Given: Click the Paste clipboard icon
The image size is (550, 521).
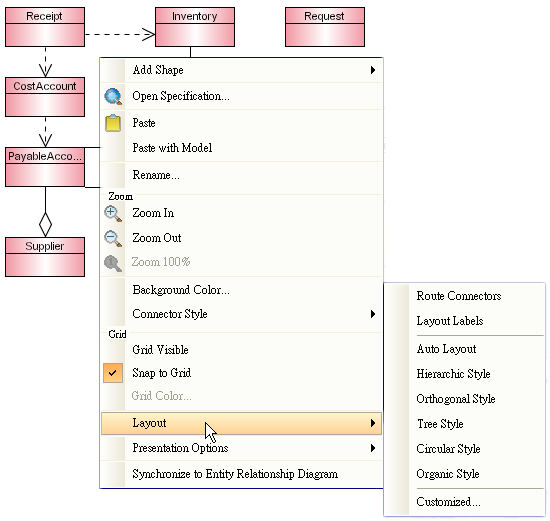Looking at the screenshot, I should click(x=113, y=123).
